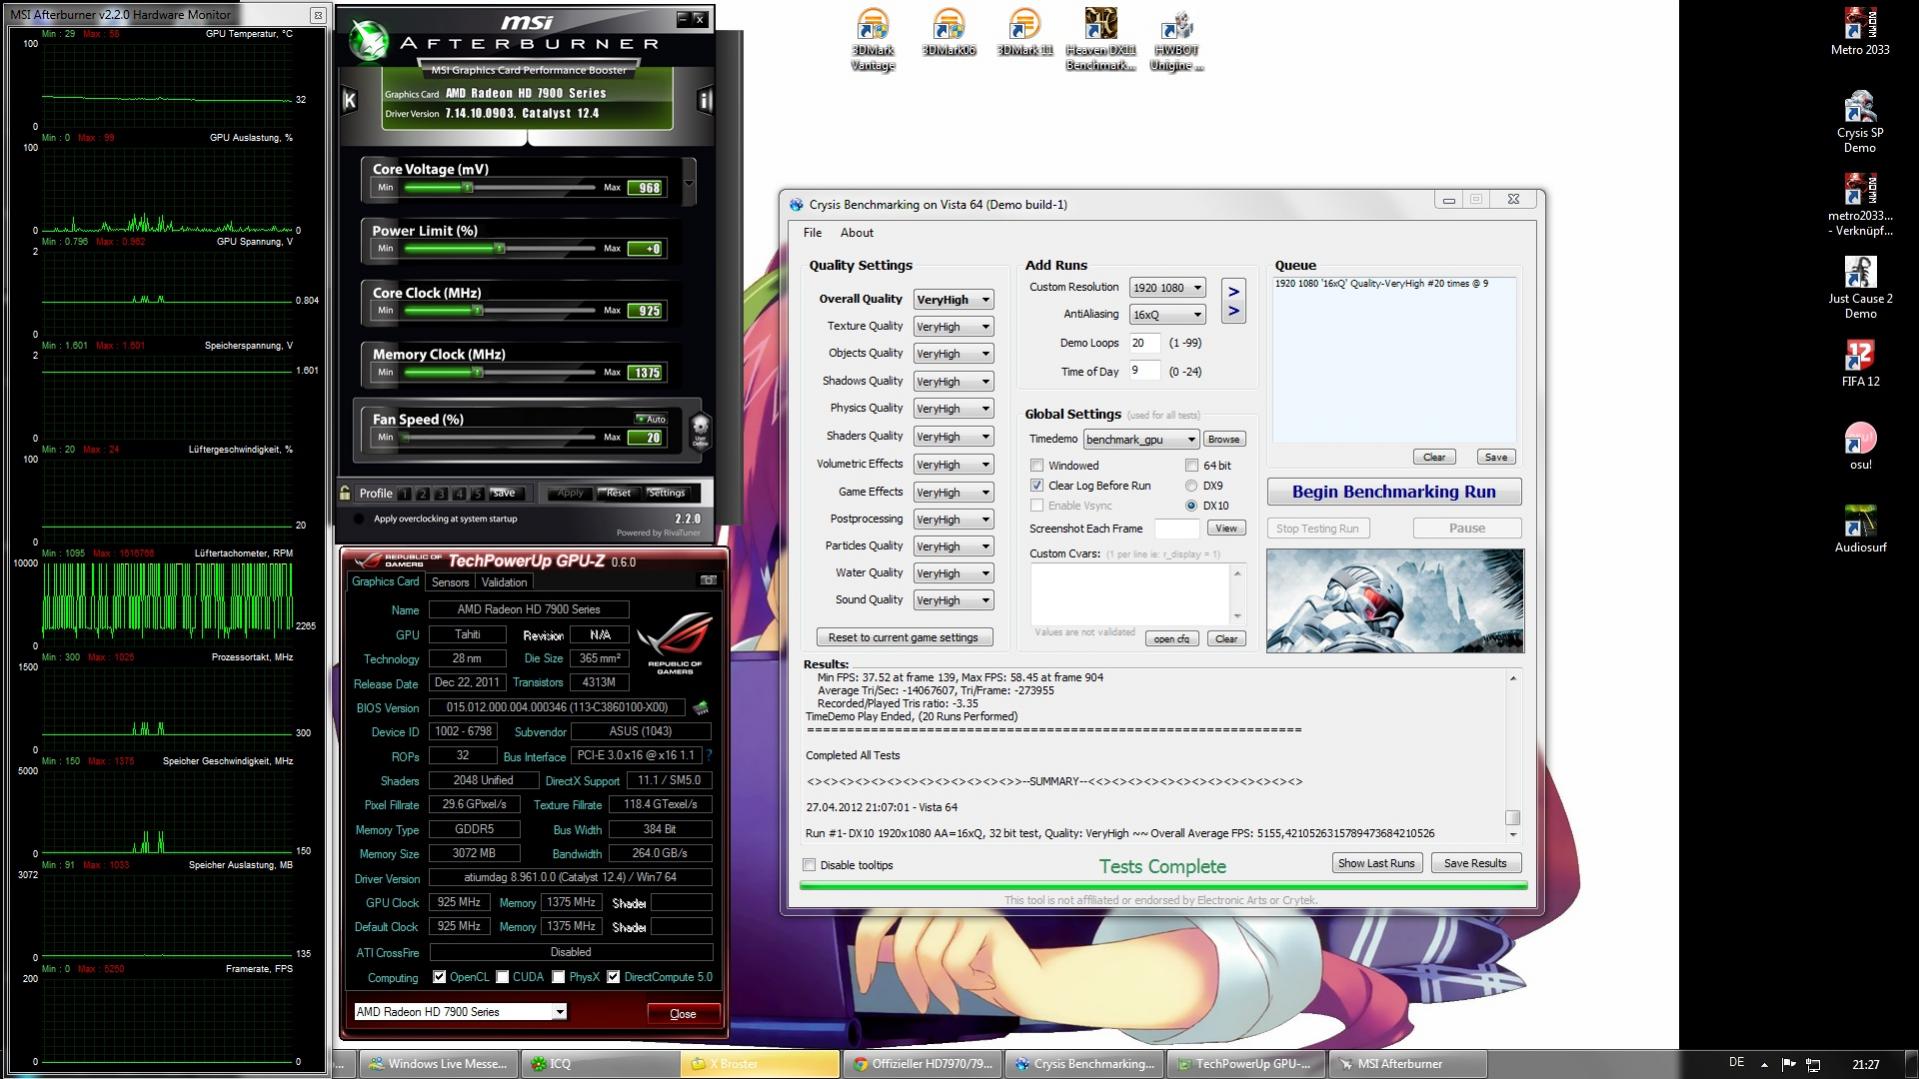Launch the Metro 2033 desktop icon

click(1860, 32)
